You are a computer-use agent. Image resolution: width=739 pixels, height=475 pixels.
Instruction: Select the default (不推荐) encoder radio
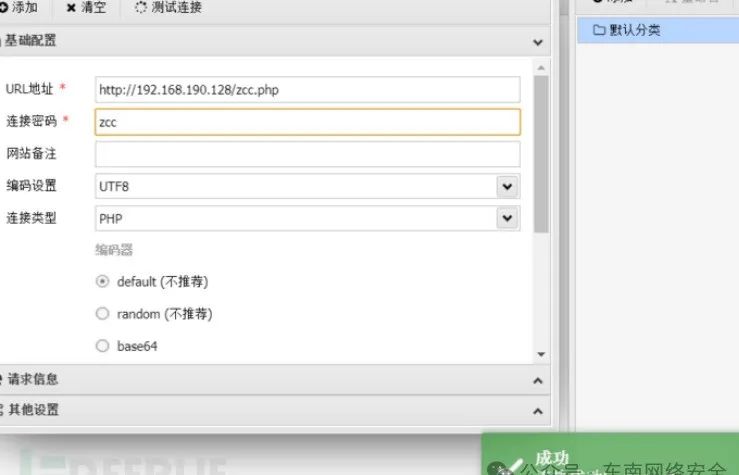click(x=102, y=281)
